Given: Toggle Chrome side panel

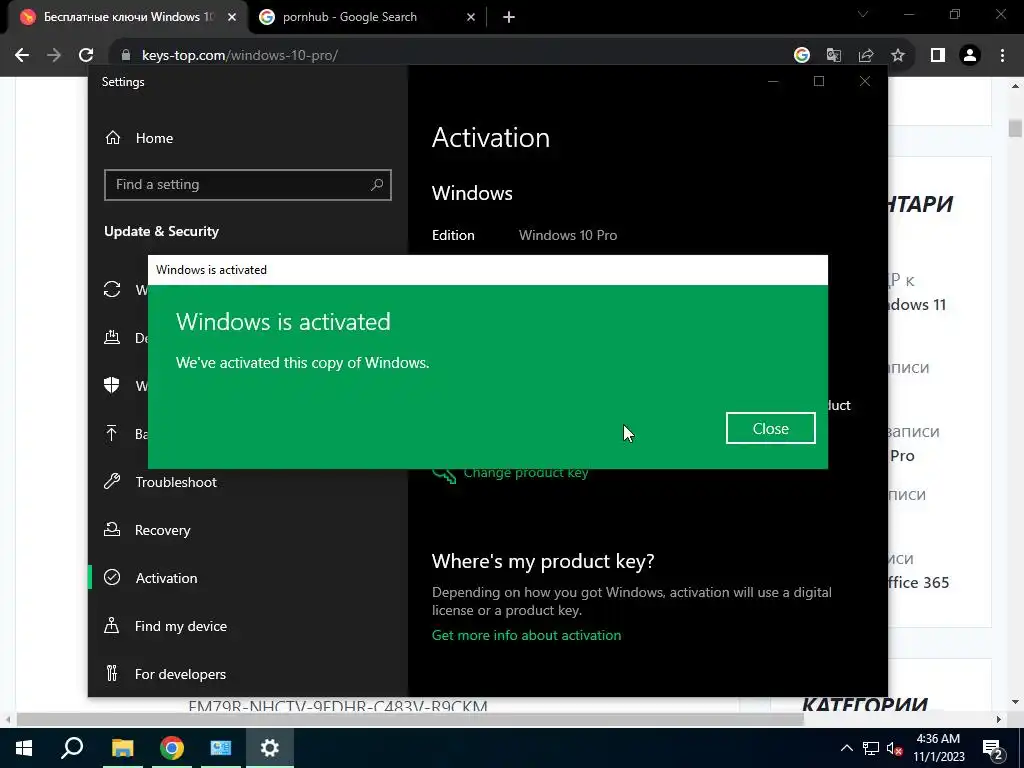Looking at the screenshot, I should (938, 56).
